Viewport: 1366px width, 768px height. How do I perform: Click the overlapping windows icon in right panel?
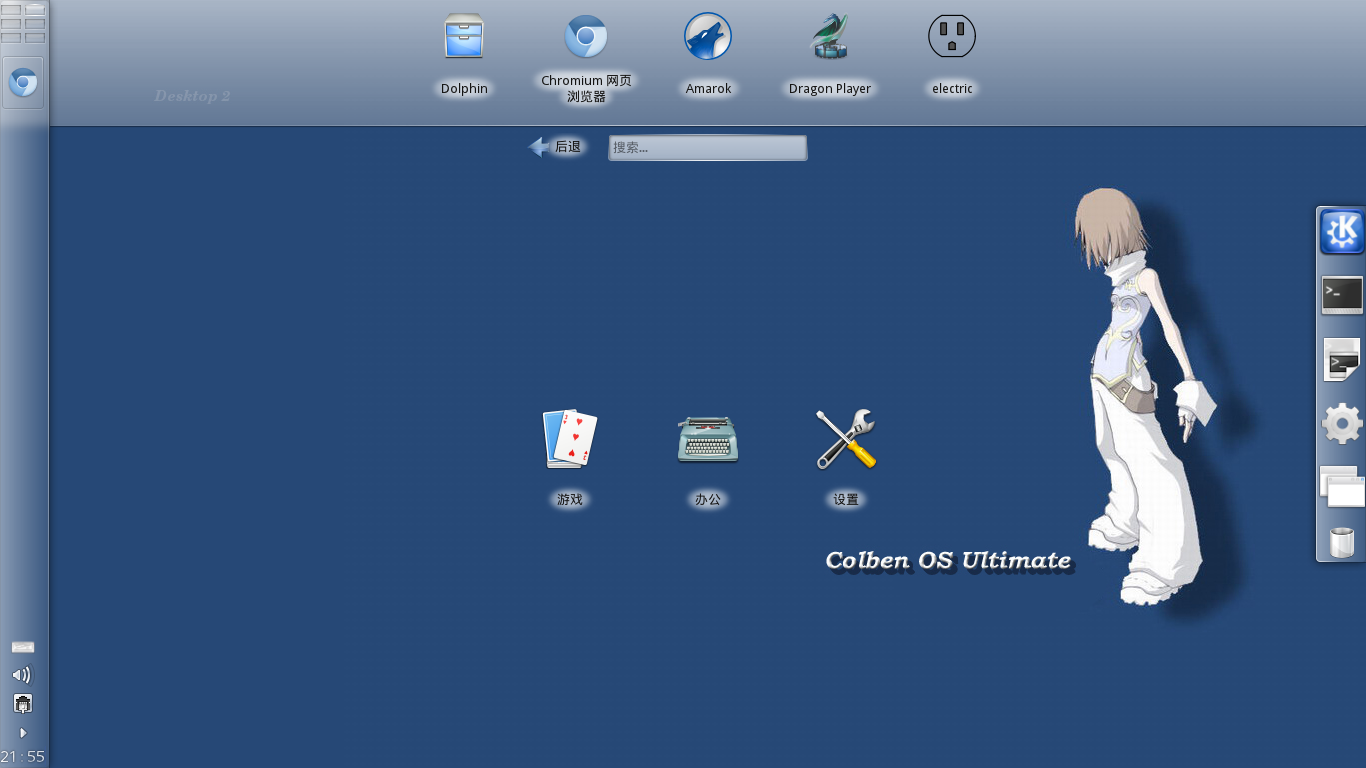click(1342, 487)
